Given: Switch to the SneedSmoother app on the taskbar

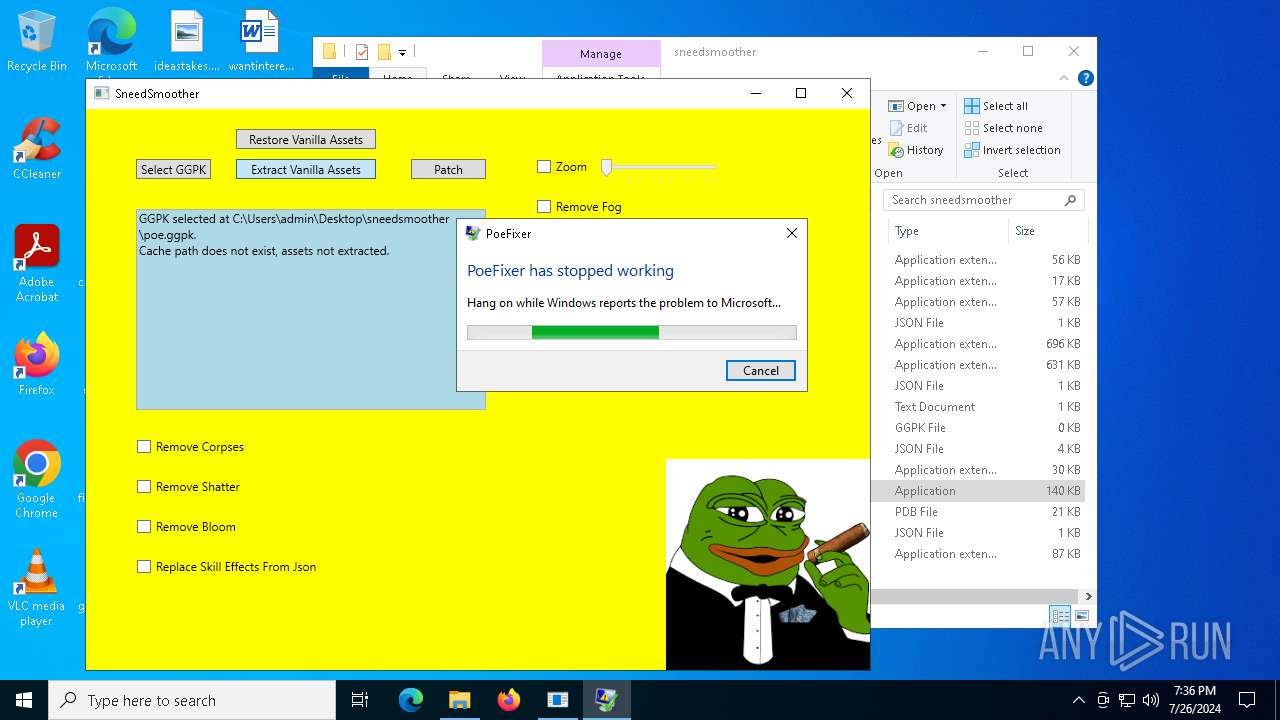Looking at the screenshot, I should [557, 700].
